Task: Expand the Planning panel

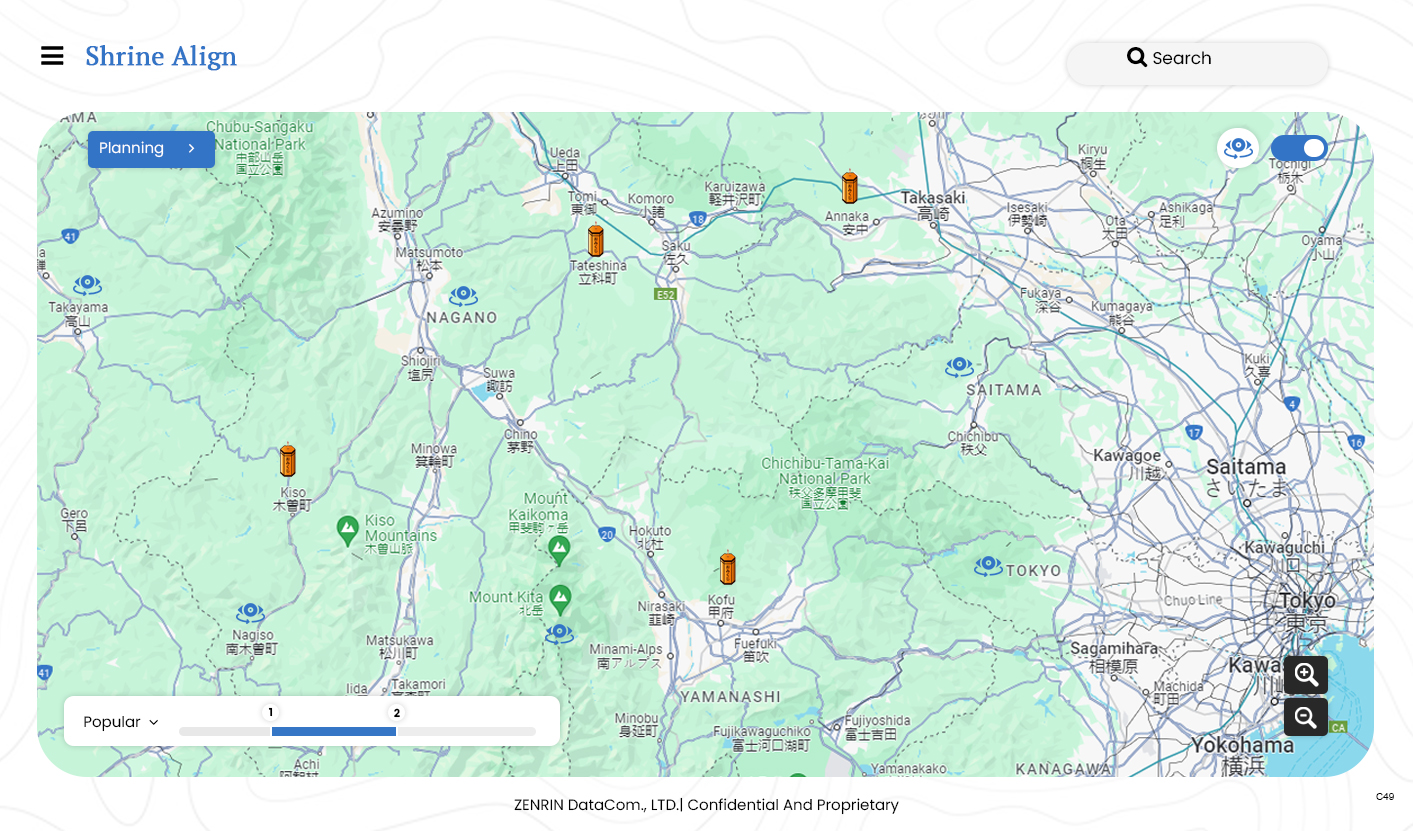Action: point(151,149)
